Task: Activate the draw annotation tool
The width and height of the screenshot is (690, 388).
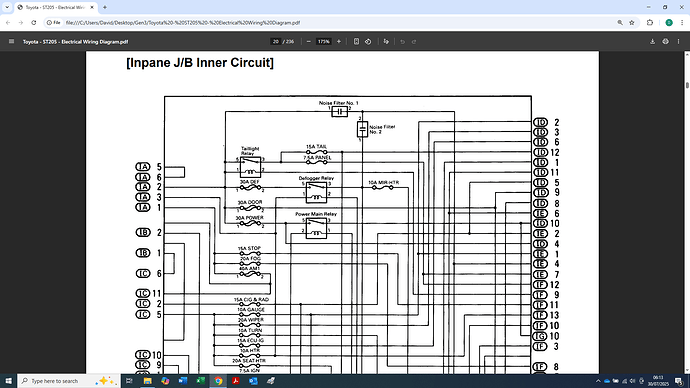Action: click(386, 41)
